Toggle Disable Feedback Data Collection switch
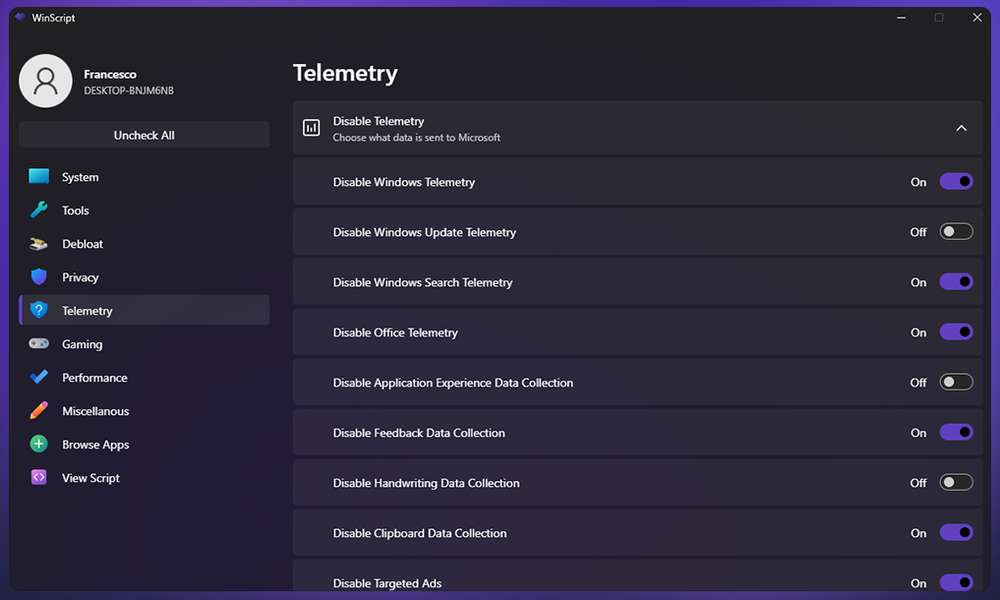Screen dimensions: 1000x600 tap(956, 432)
